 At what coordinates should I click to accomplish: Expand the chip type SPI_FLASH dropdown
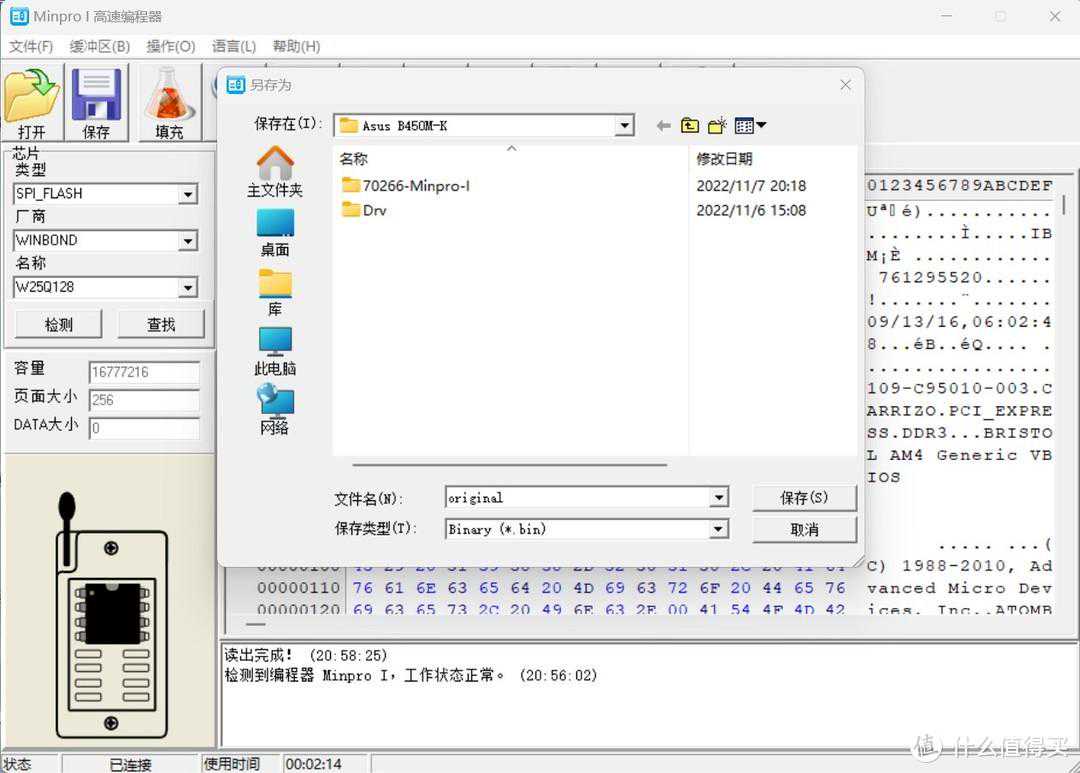pyautogui.click(x=188, y=195)
